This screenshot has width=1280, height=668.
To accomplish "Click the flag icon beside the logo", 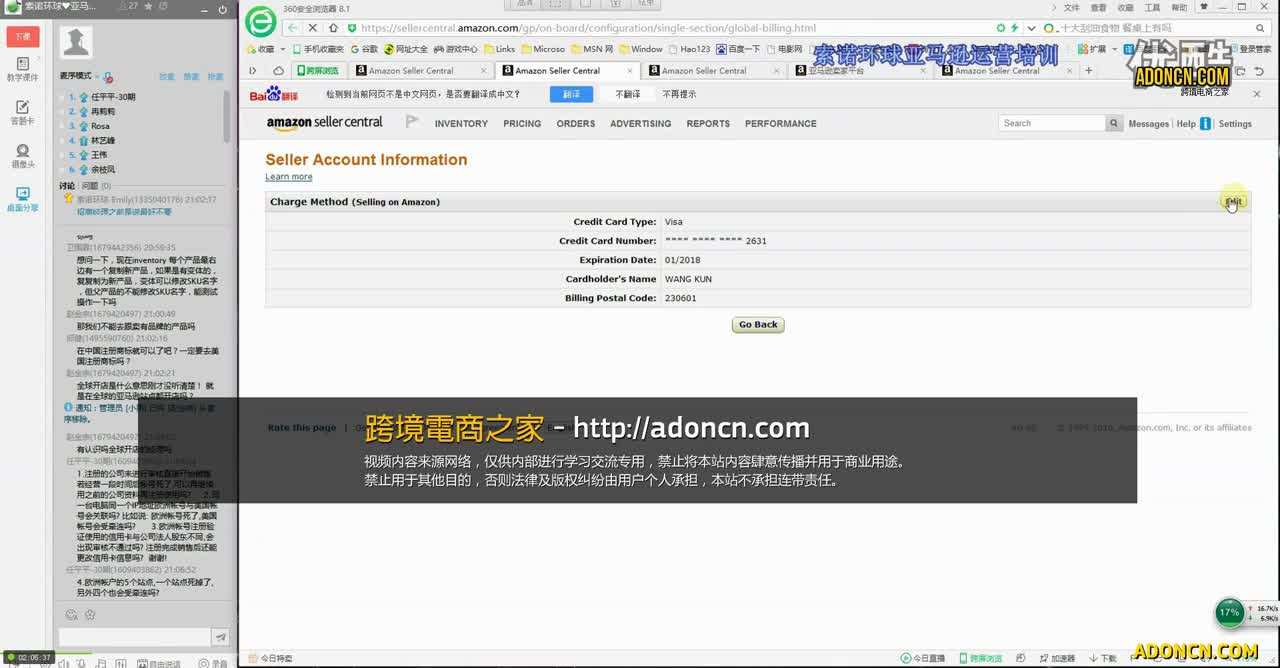I will [x=412, y=122].
